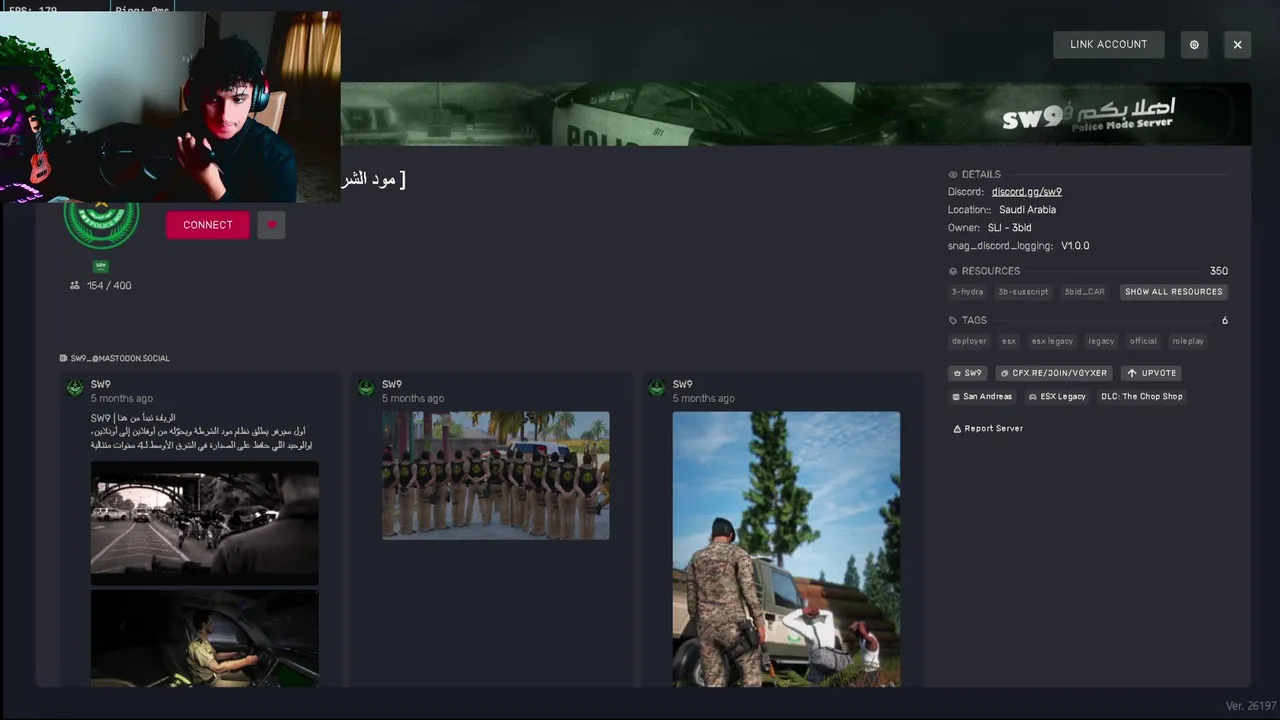Click the RESOURCES stack icon

coord(953,271)
